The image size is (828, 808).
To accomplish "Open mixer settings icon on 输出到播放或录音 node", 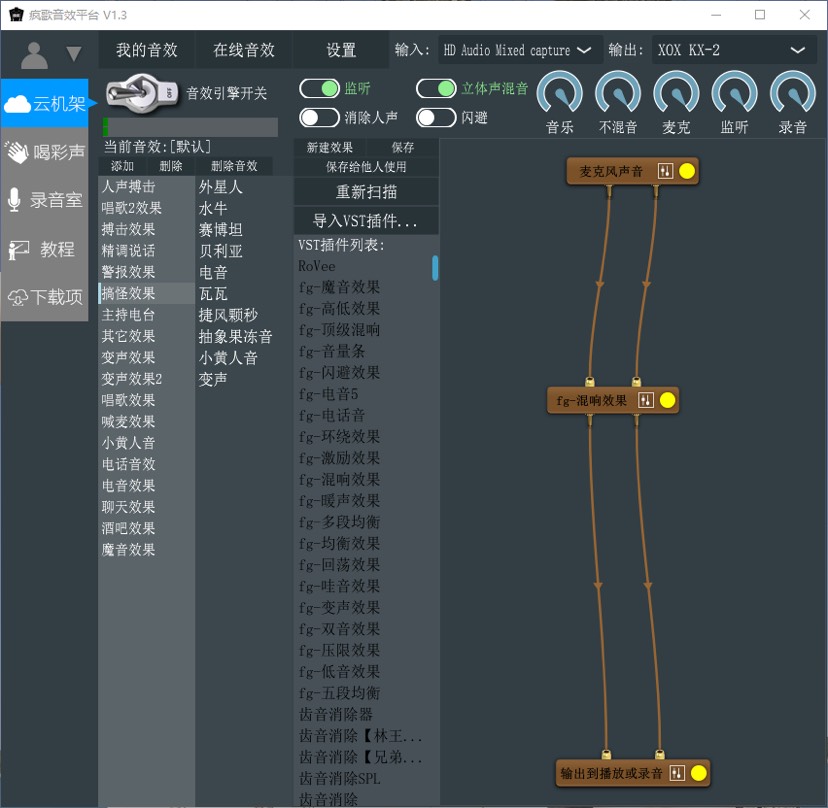I will coord(677,774).
